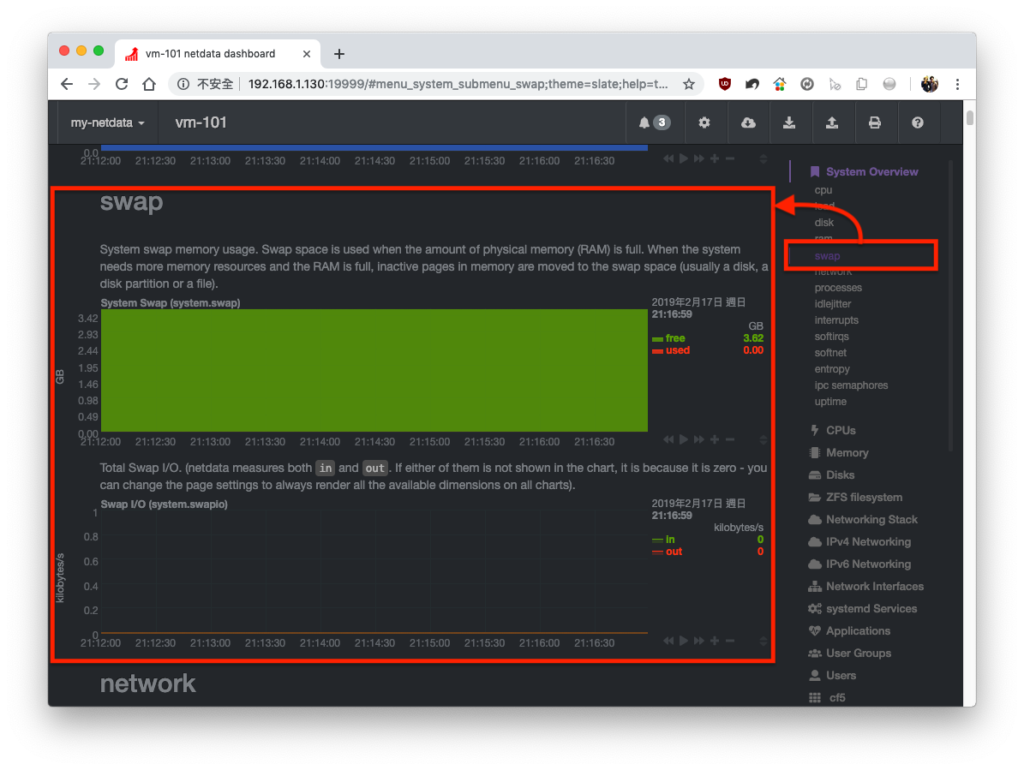Click the export snapshot download icon

tap(789, 123)
